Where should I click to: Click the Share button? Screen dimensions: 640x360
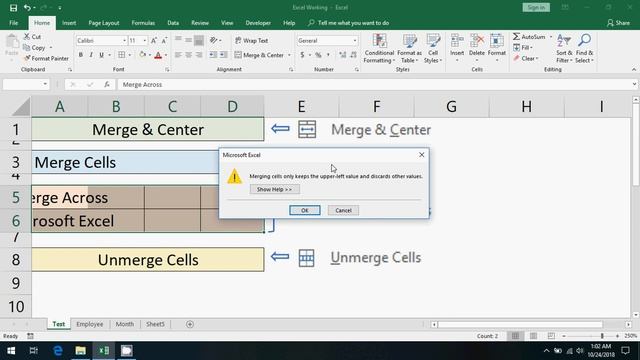pos(618,23)
